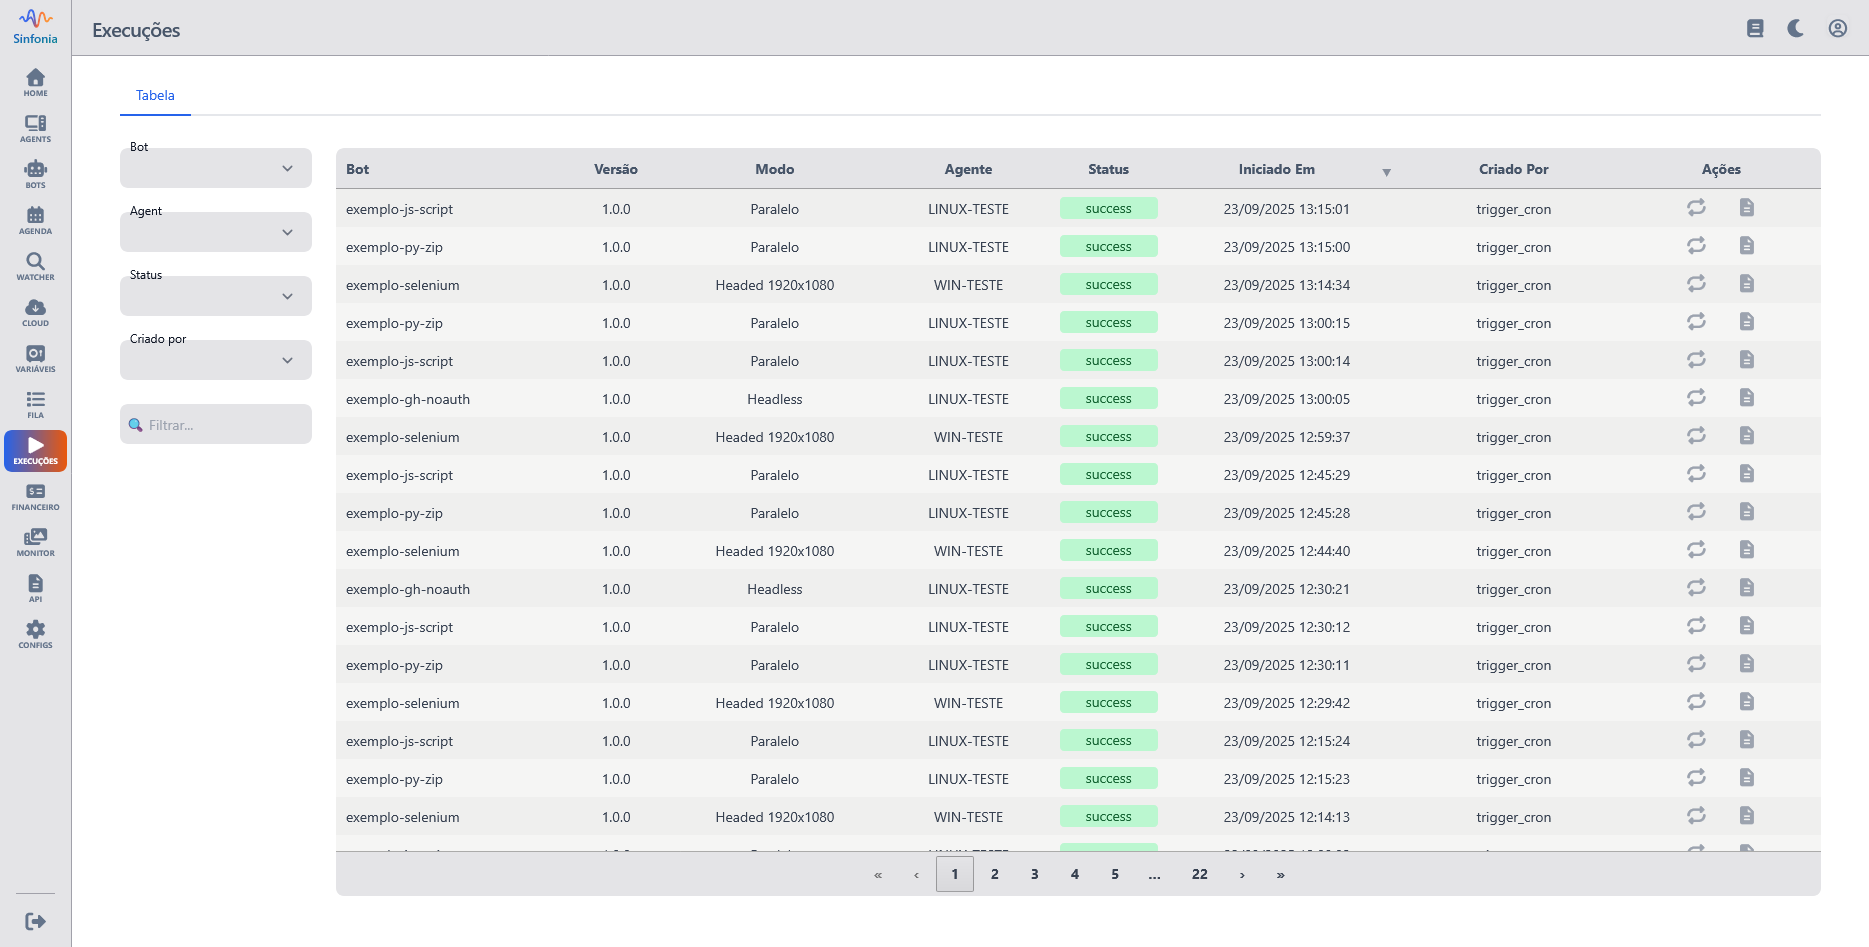Open the Monitor sidebar page

(35, 542)
